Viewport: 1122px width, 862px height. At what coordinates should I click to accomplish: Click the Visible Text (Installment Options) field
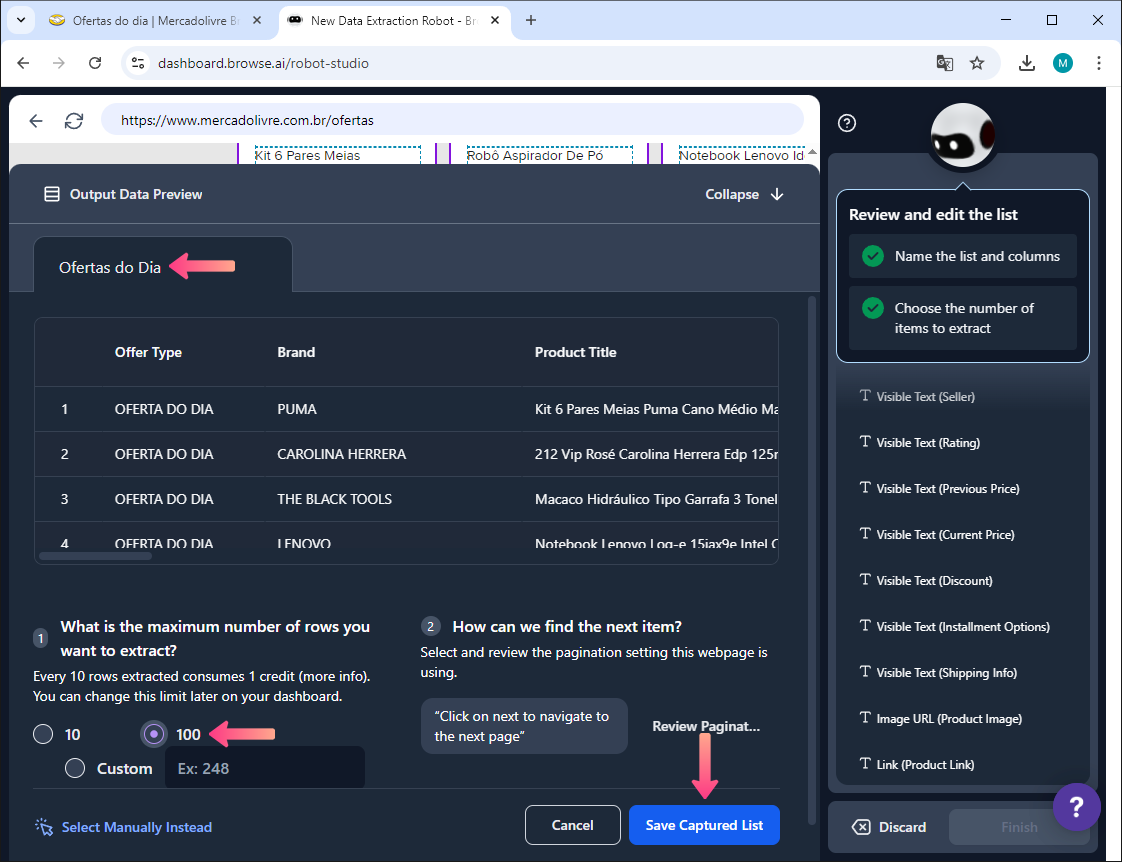[x=955, y=627]
